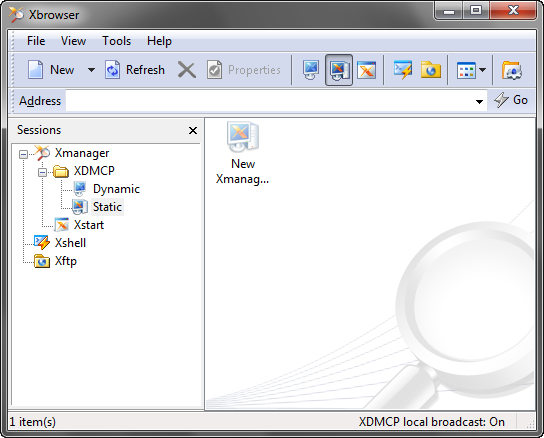Click the Xftp folder toolbar icon
Image resolution: width=544 pixels, height=438 pixels.
431,69
